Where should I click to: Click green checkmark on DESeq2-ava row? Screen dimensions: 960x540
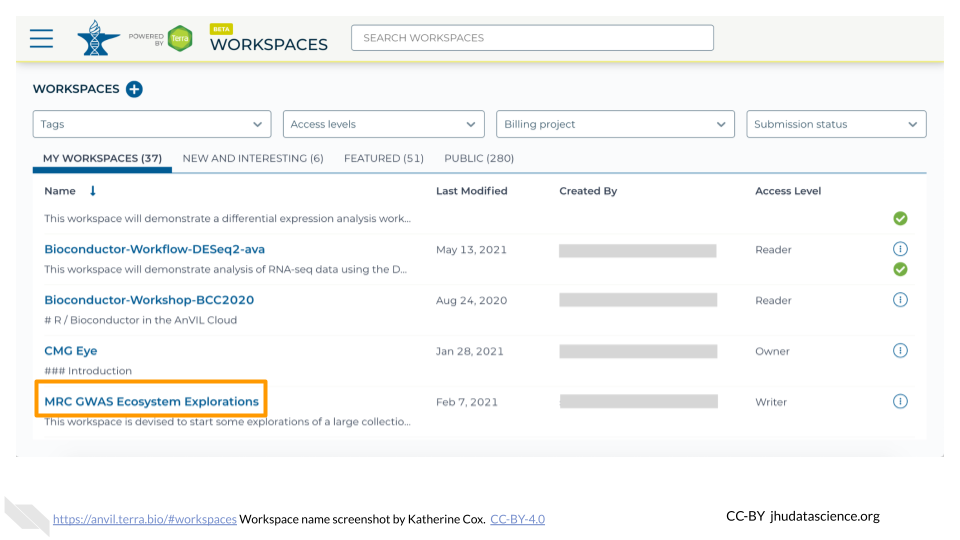point(900,269)
